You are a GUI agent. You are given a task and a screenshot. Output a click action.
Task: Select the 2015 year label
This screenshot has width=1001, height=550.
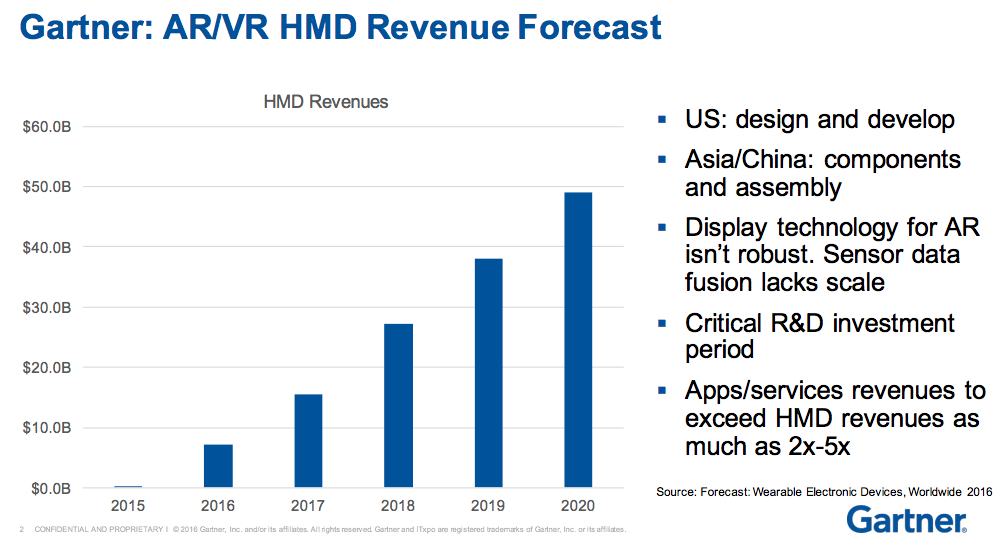(x=128, y=506)
